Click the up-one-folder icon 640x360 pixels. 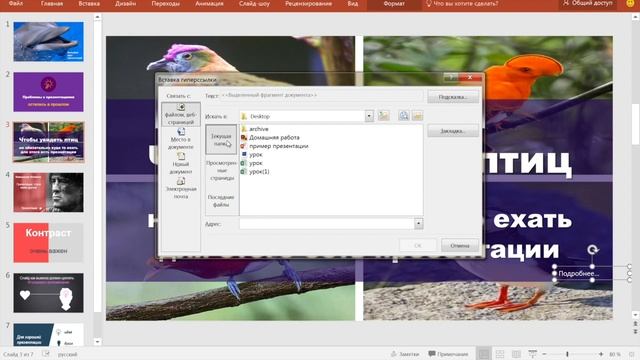point(383,116)
